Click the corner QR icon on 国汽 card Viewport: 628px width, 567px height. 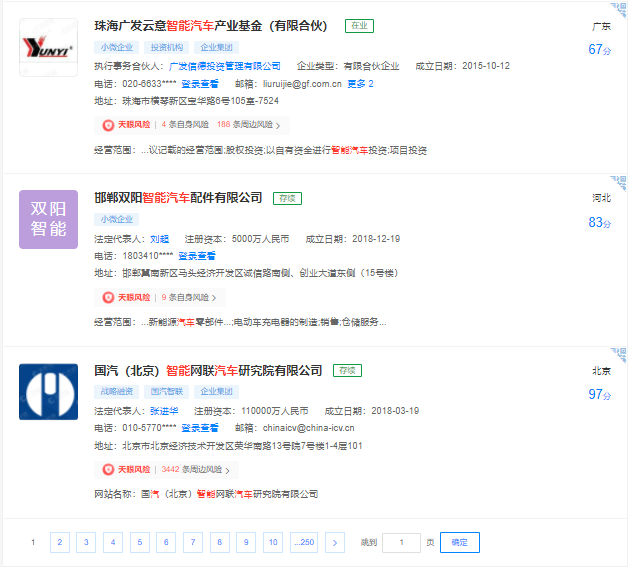(619, 355)
